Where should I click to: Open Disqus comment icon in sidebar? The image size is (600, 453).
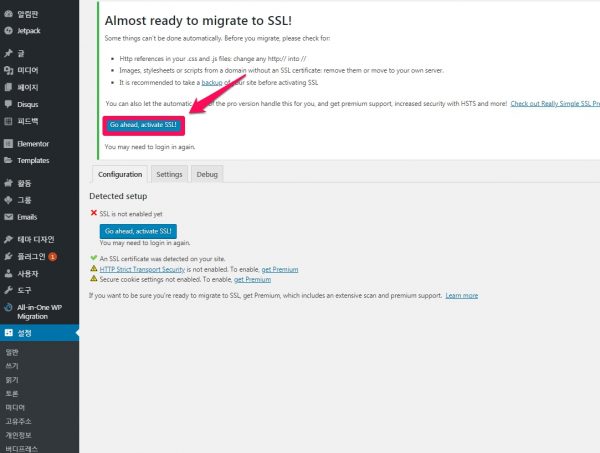coord(8,104)
